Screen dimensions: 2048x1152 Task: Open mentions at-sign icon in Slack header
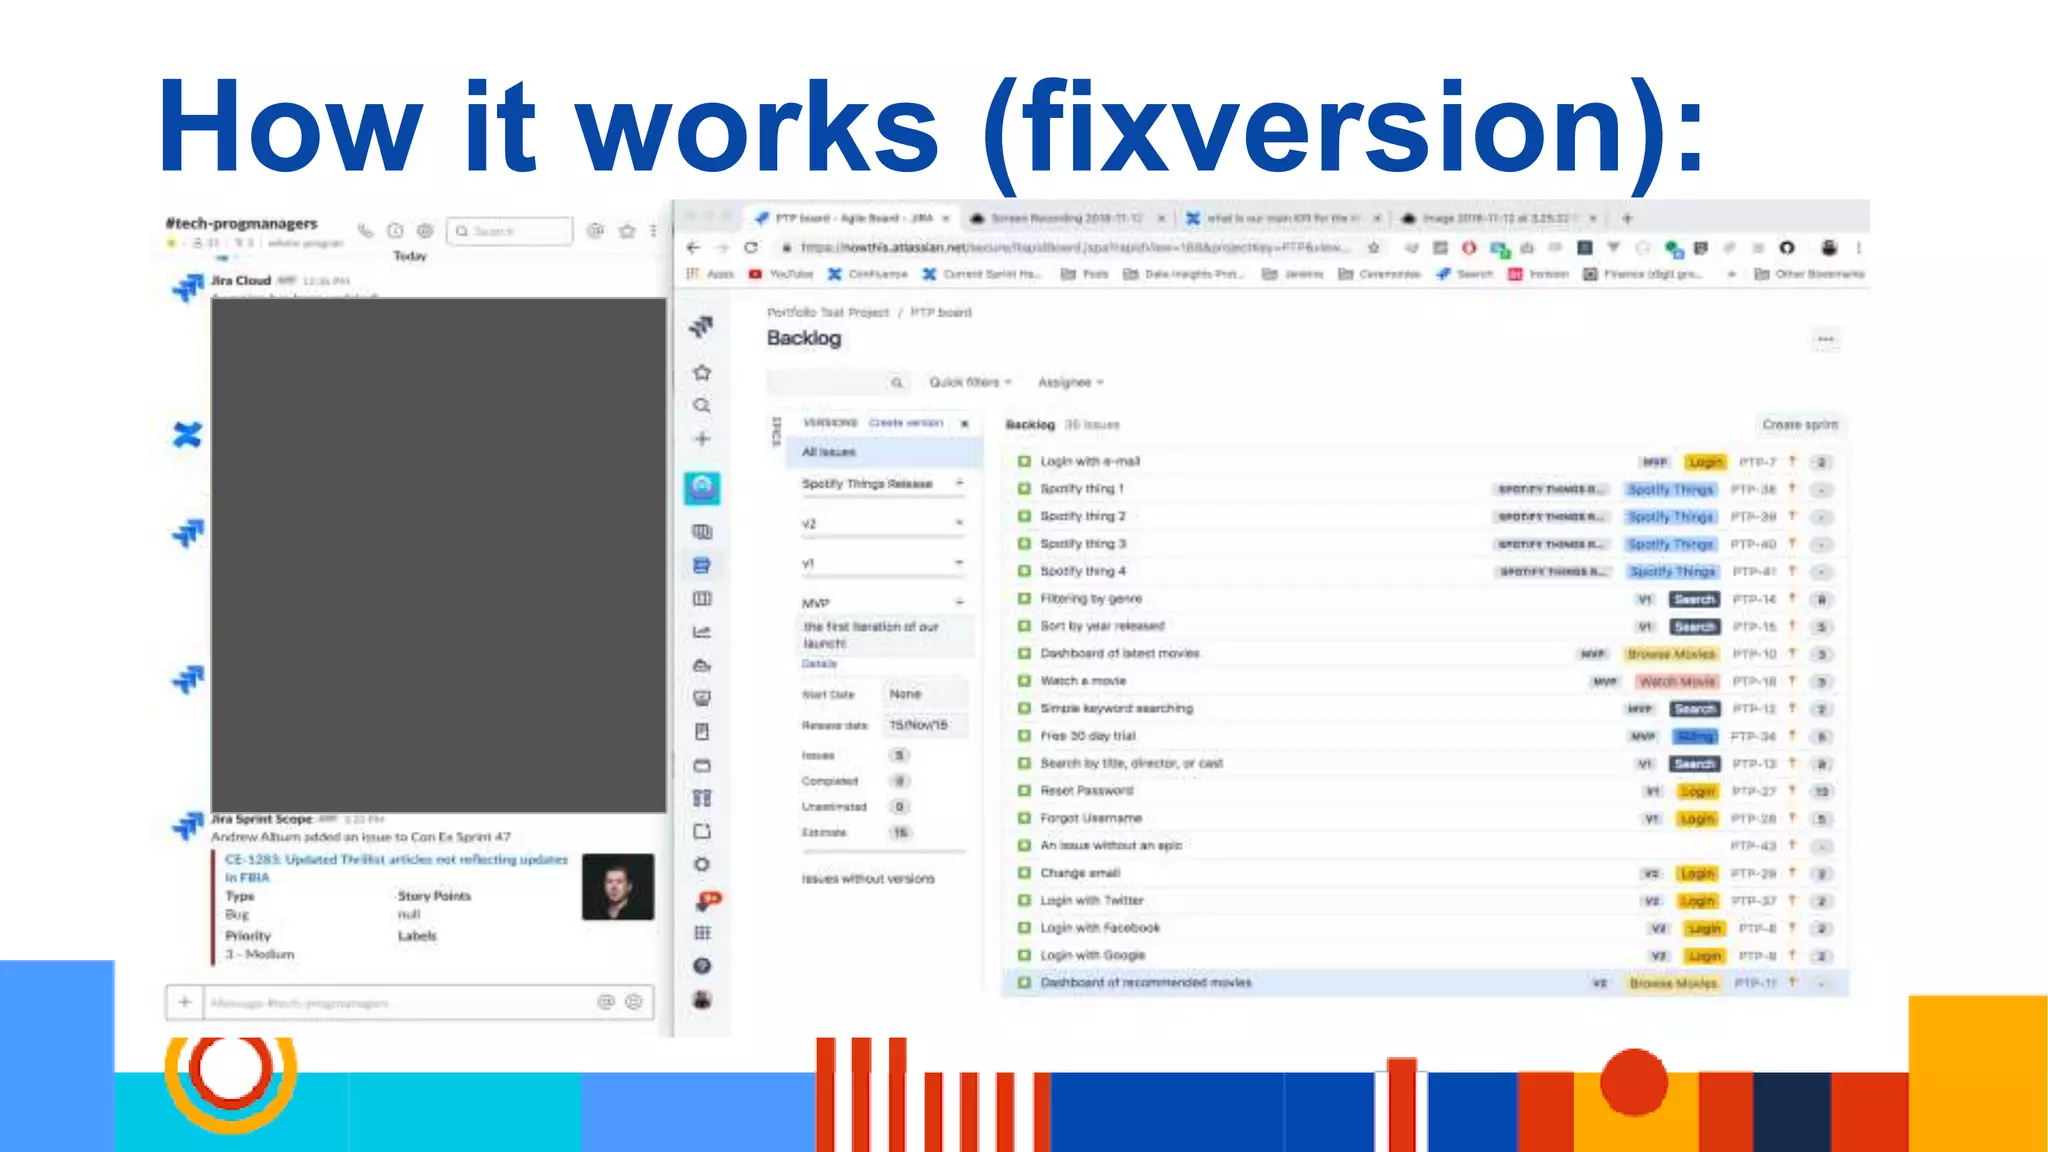(x=595, y=231)
